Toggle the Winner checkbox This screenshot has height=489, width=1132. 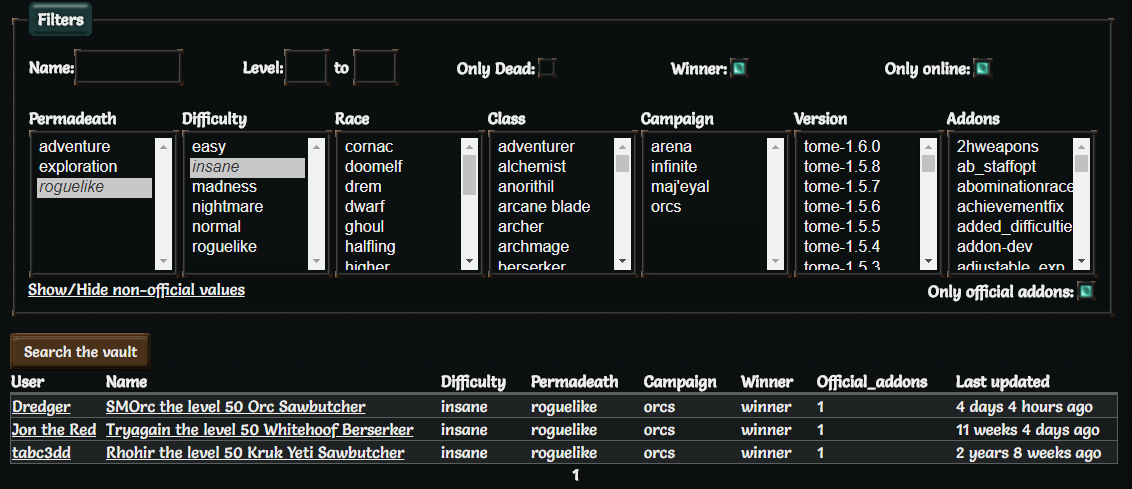740,68
